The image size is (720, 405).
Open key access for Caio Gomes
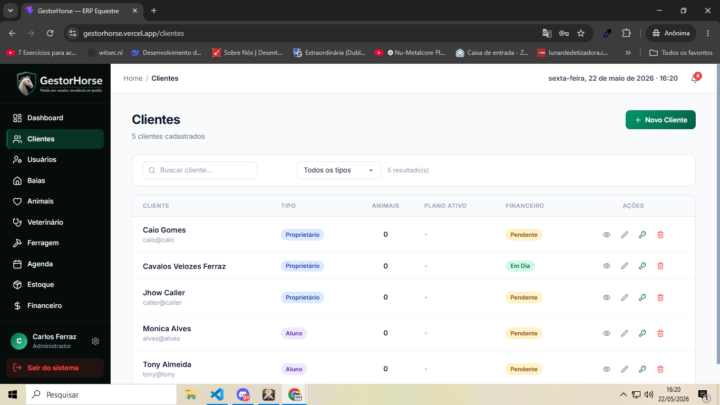(x=642, y=235)
